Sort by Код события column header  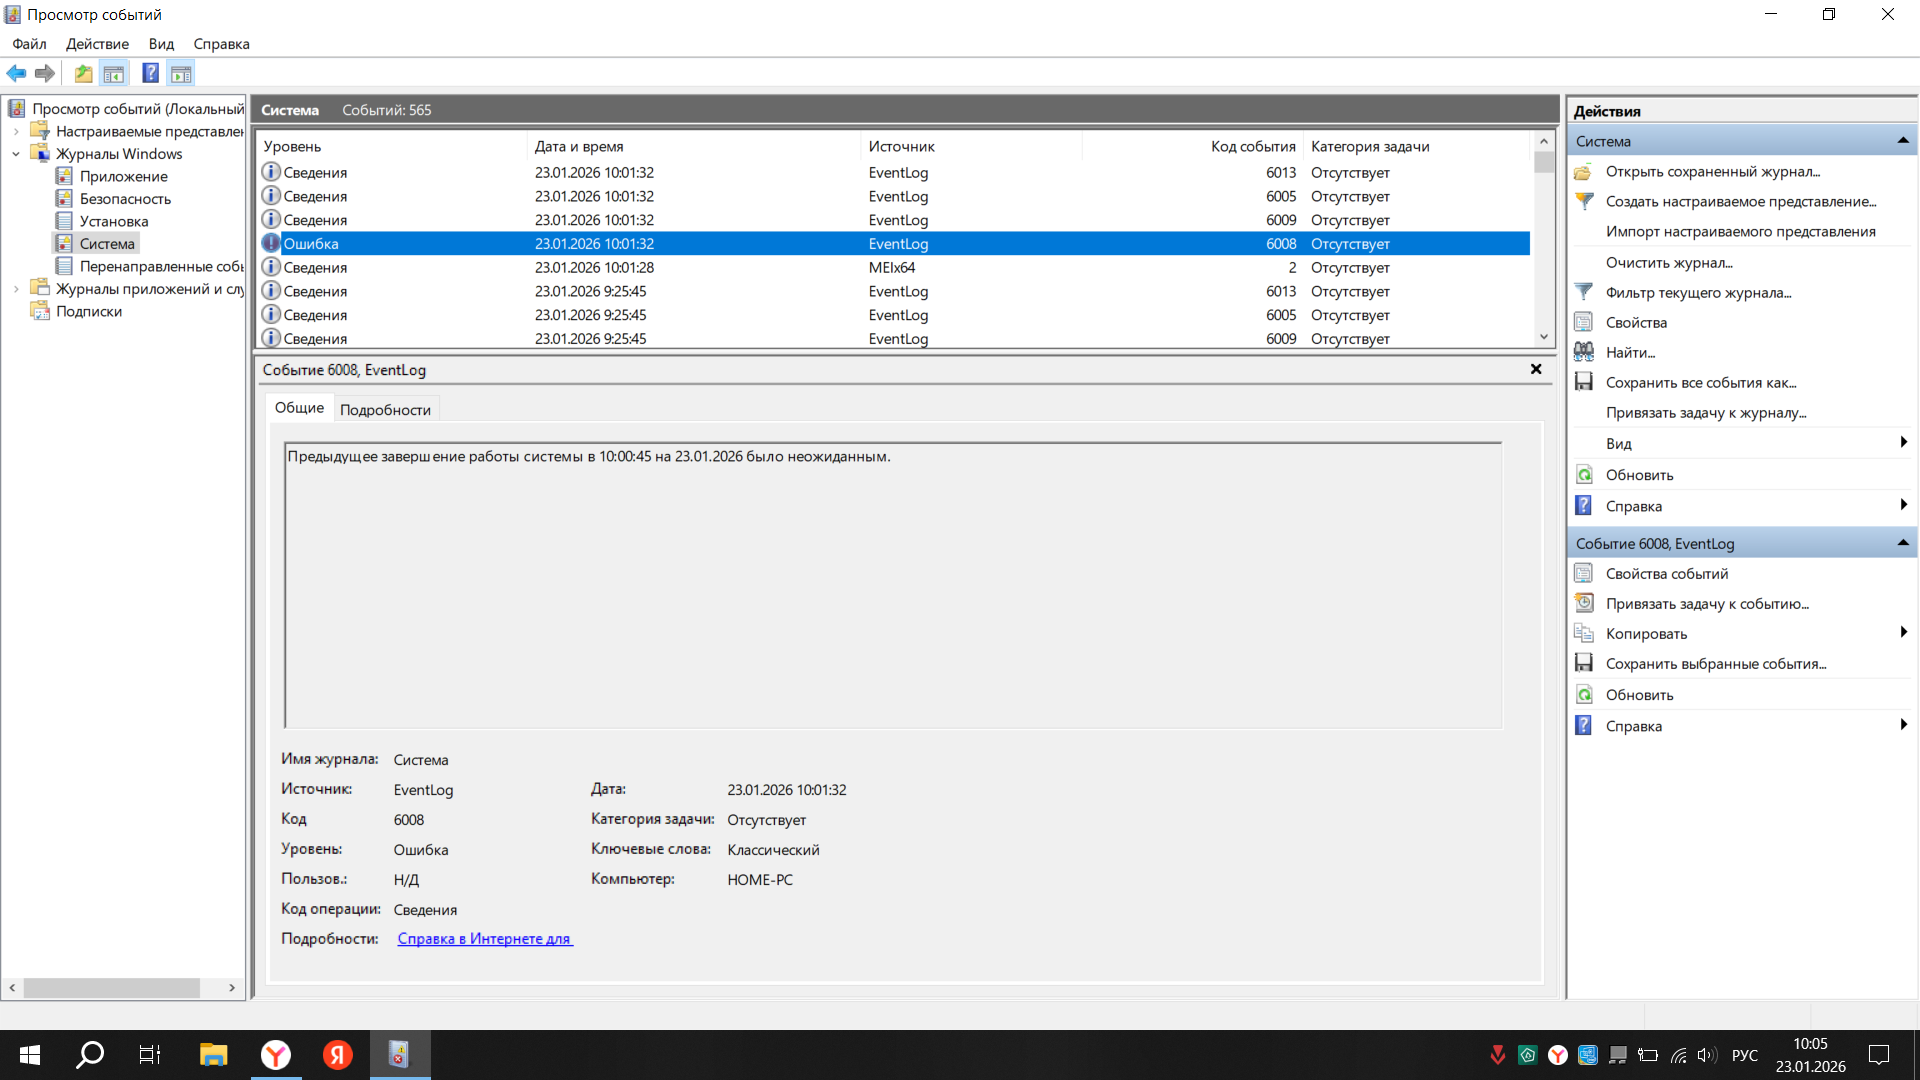1252,146
